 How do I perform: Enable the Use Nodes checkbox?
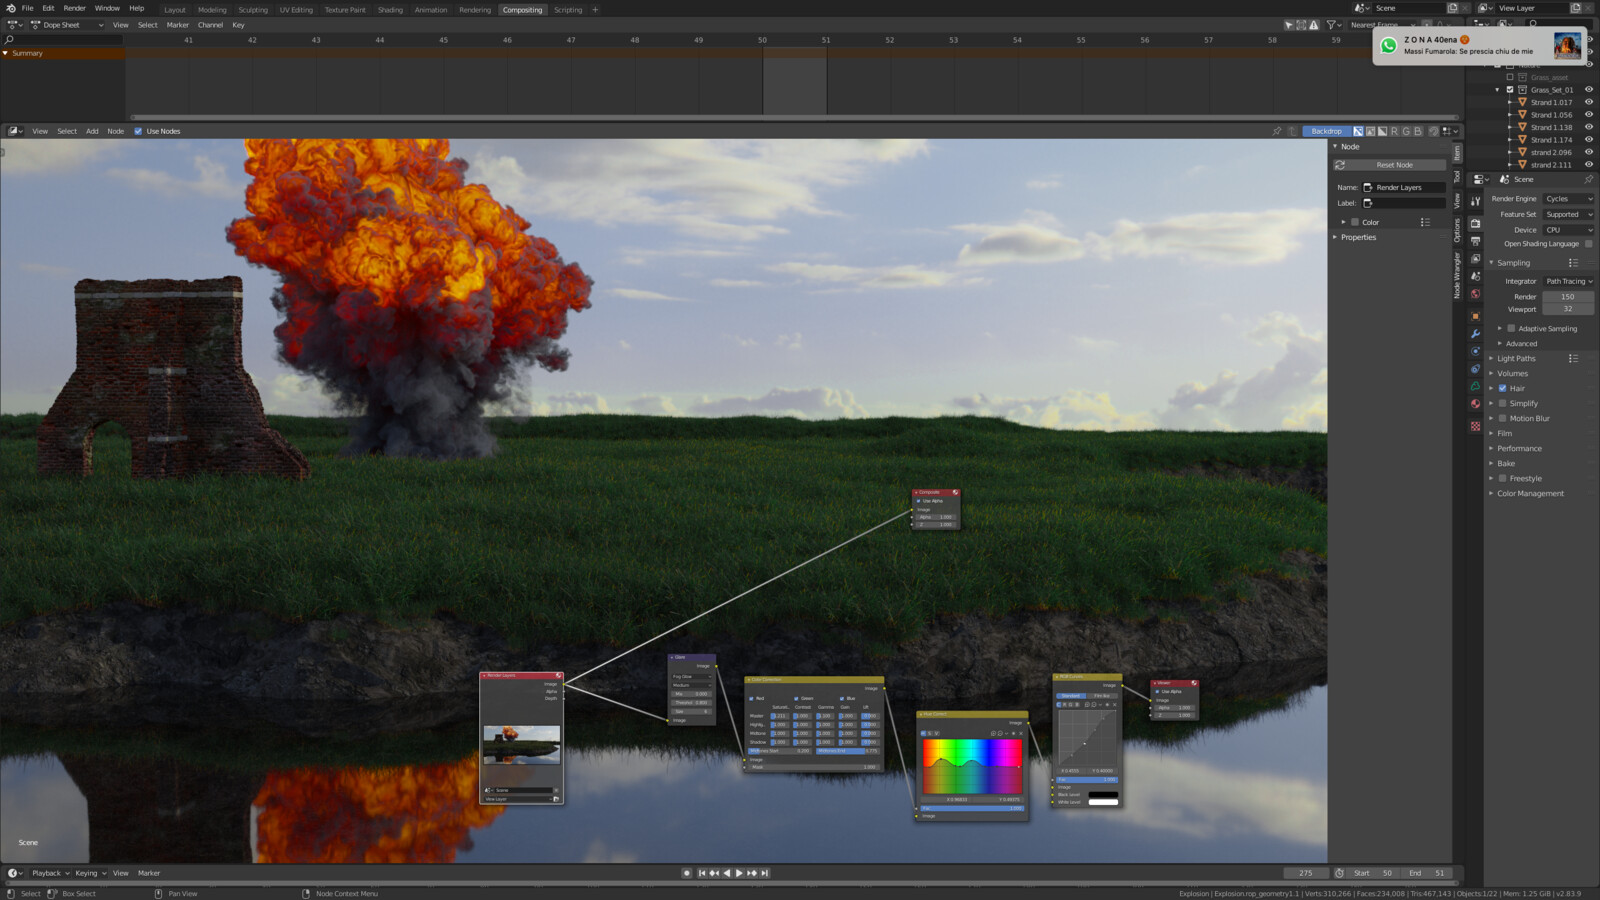point(138,131)
